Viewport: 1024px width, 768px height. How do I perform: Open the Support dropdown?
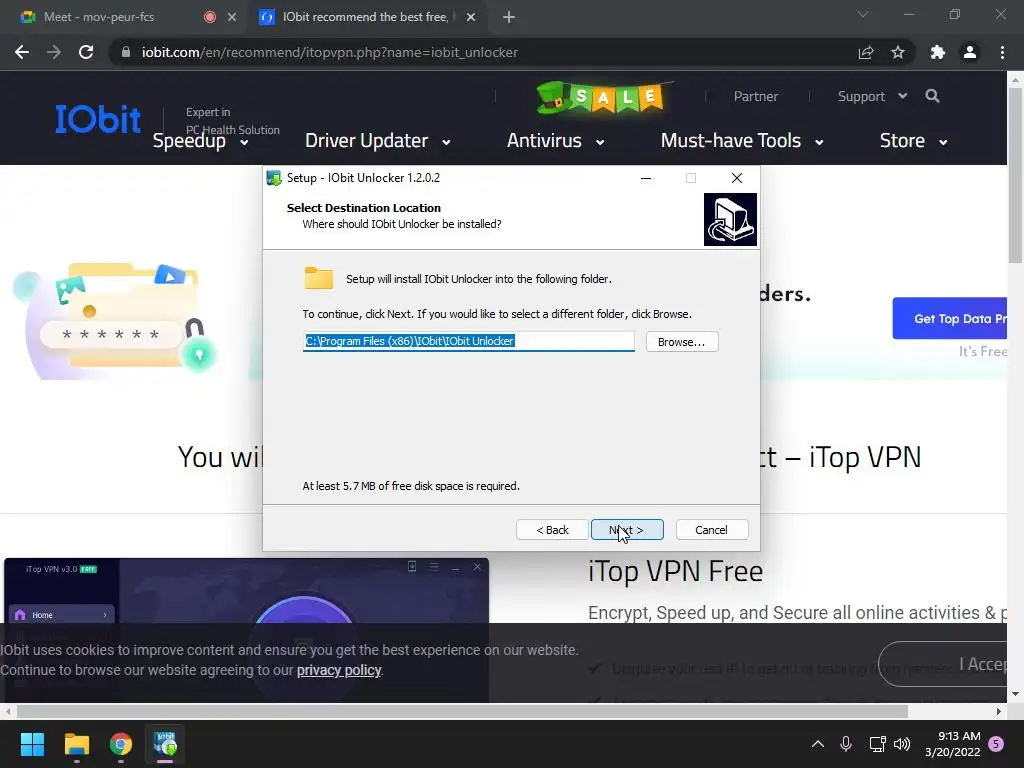tap(872, 96)
